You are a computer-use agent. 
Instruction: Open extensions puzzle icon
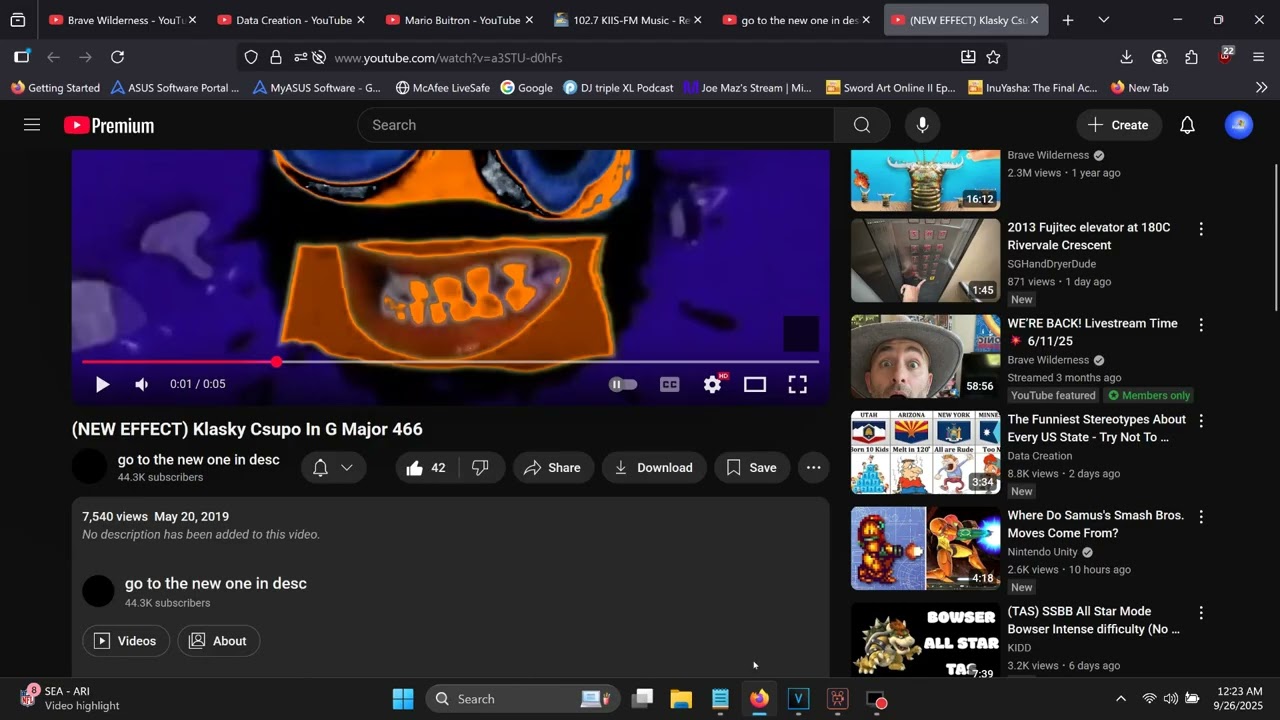coord(1191,57)
